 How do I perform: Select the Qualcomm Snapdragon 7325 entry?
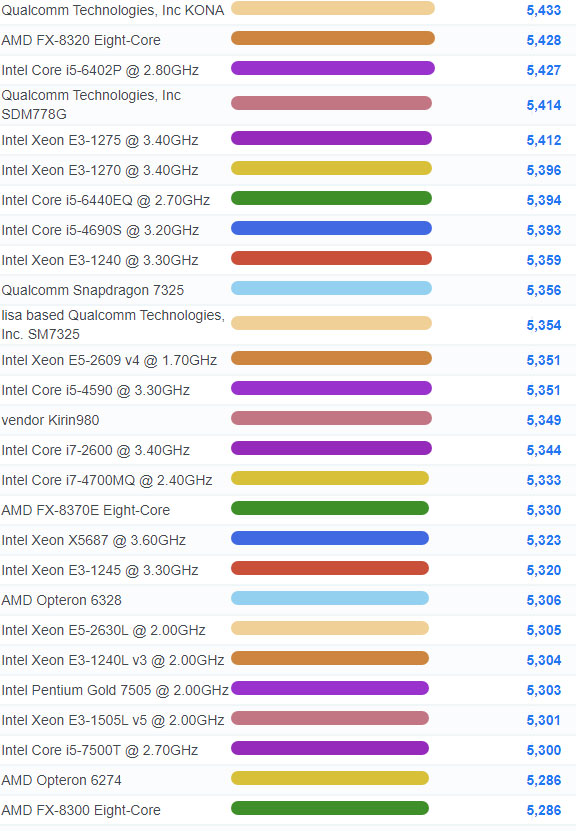click(93, 290)
